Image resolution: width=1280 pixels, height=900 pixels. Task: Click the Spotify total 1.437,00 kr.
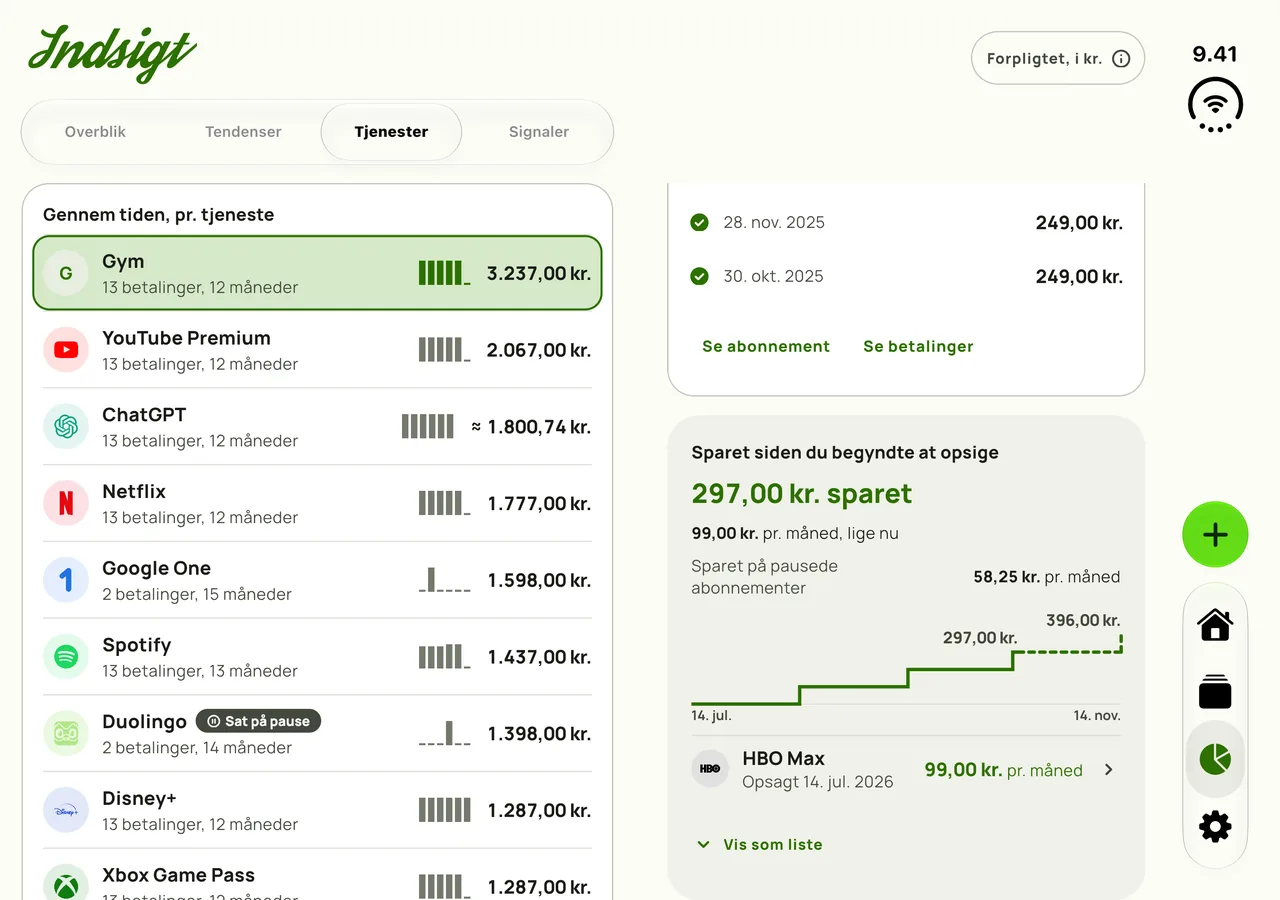tap(539, 658)
